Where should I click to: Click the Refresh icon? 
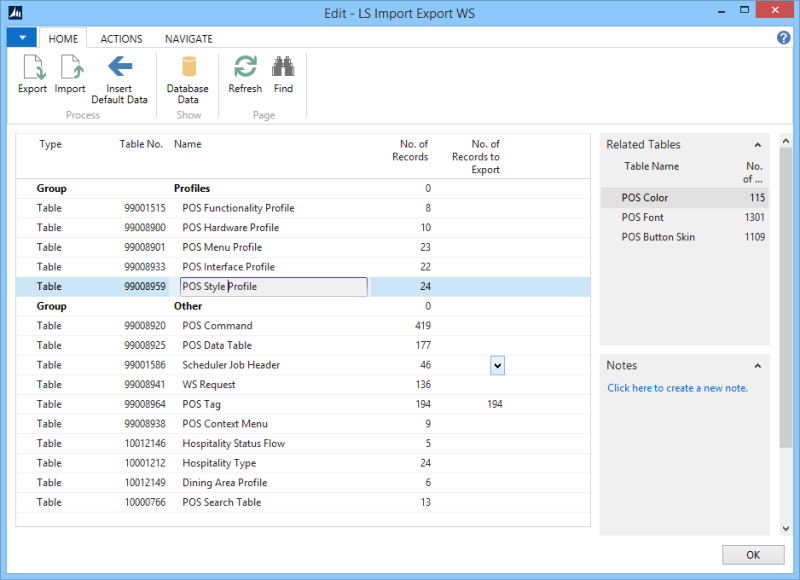[x=245, y=68]
